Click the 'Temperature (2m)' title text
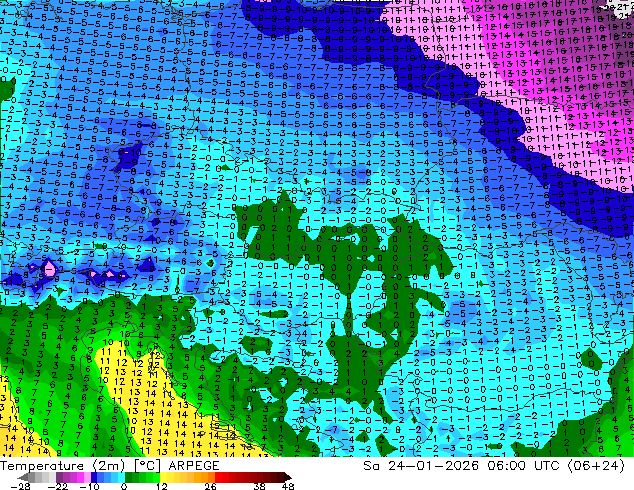 [x=63, y=466]
